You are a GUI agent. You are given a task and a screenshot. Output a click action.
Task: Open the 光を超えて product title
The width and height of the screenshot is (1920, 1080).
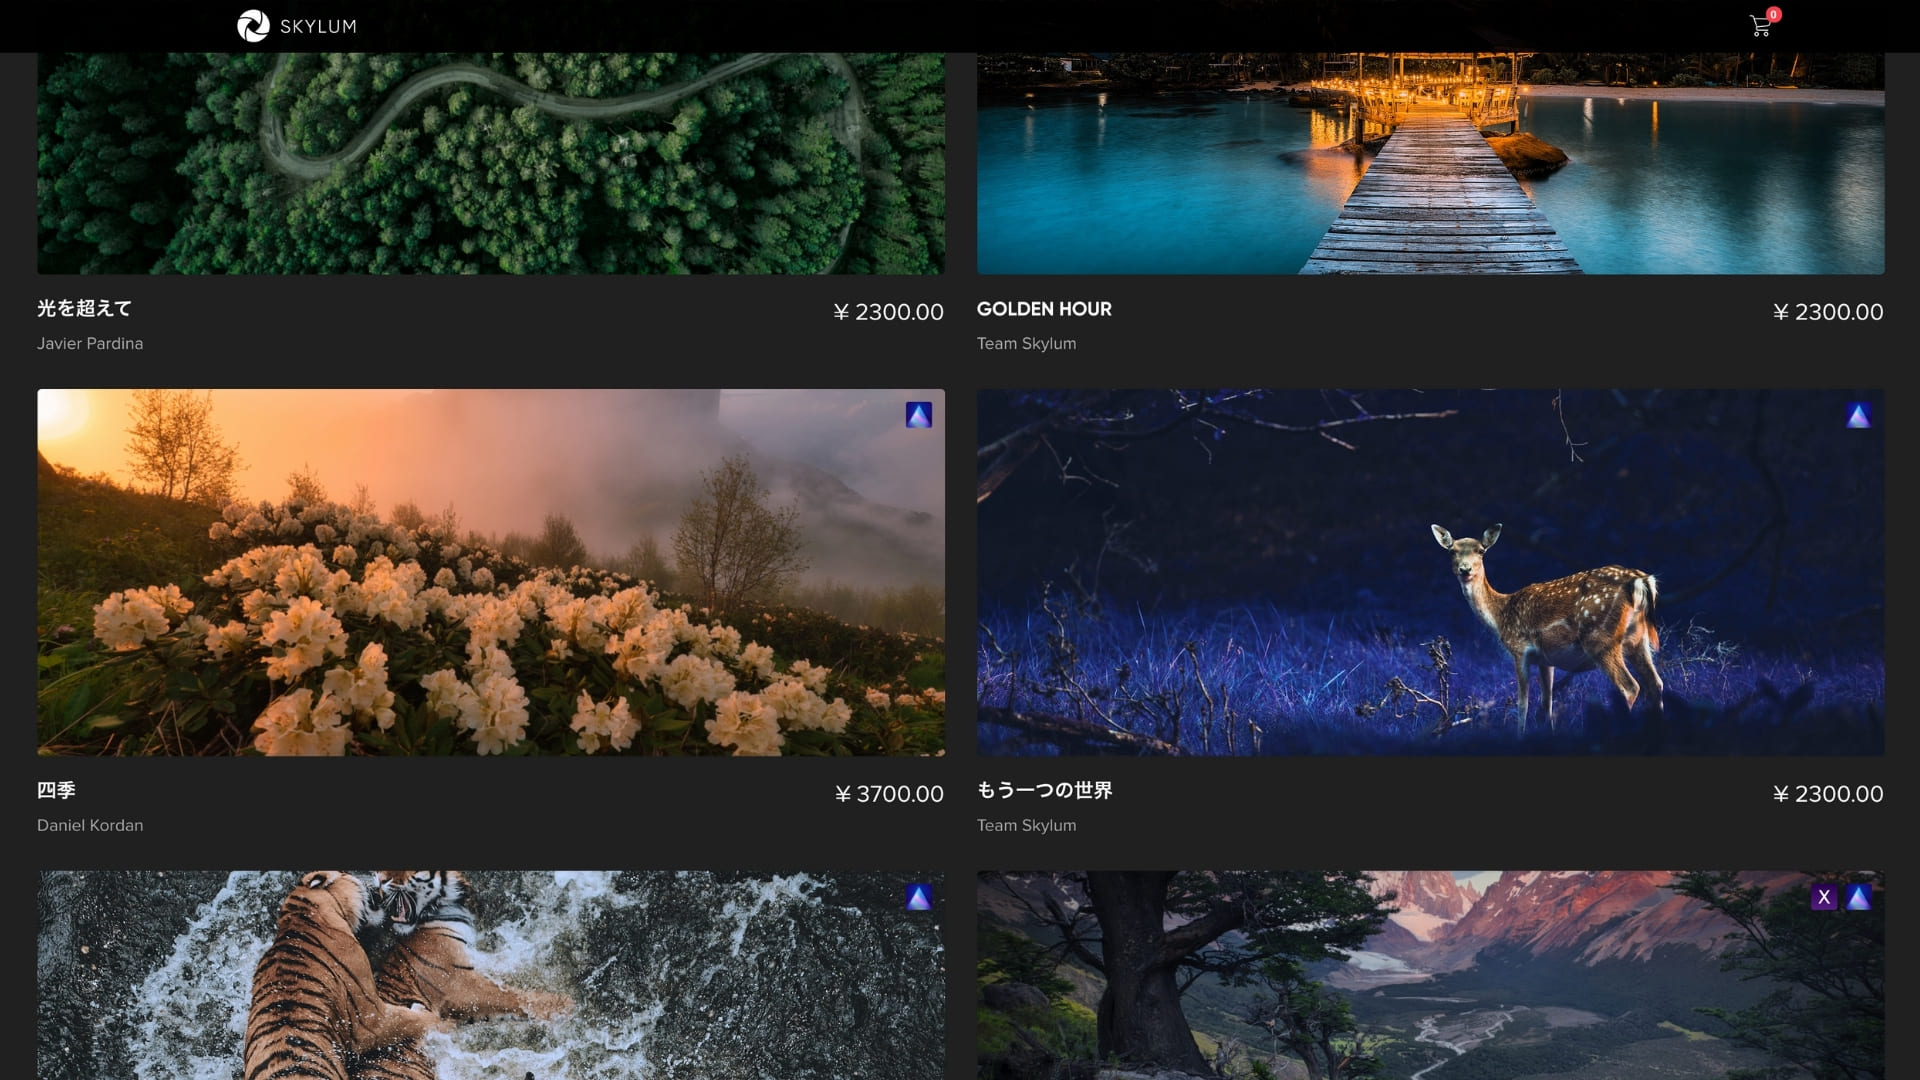[x=84, y=309]
